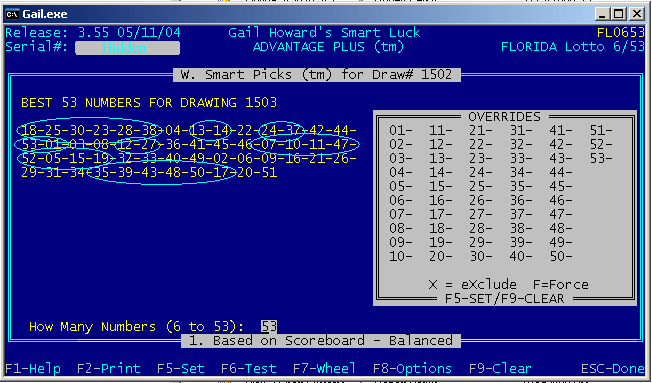The width and height of the screenshot is (652, 383).
Task: Select override slot 03- in Overrides panel
Action: [x=401, y=158]
